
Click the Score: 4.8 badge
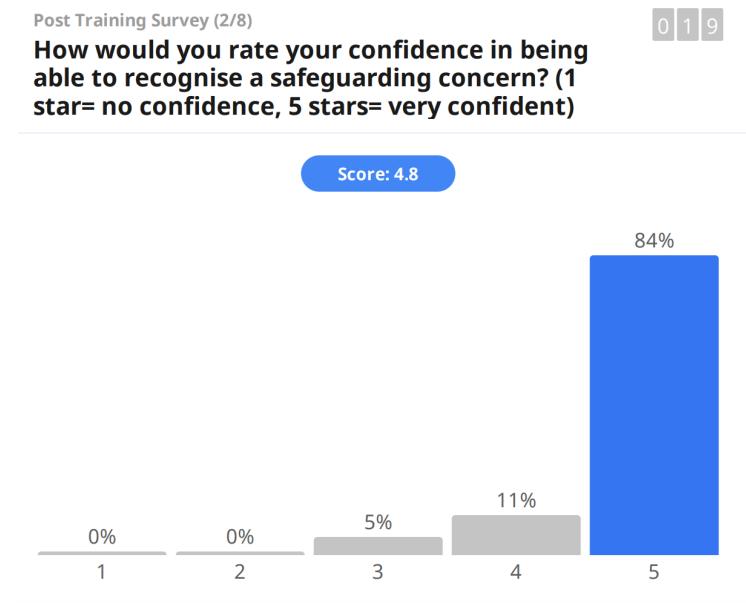tap(378, 174)
